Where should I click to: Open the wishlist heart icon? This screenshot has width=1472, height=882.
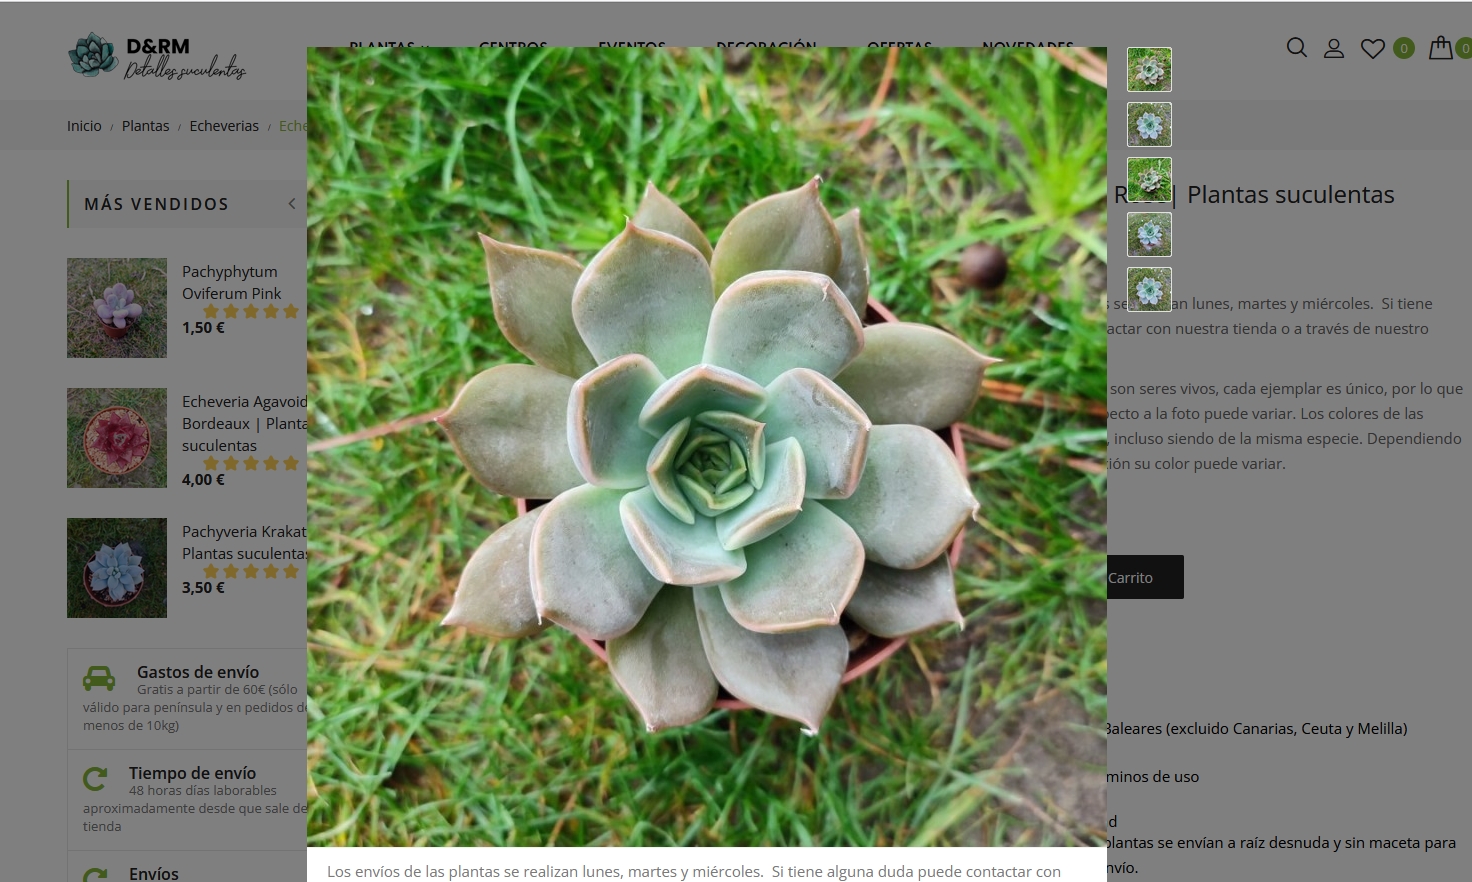[x=1373, y=48]
